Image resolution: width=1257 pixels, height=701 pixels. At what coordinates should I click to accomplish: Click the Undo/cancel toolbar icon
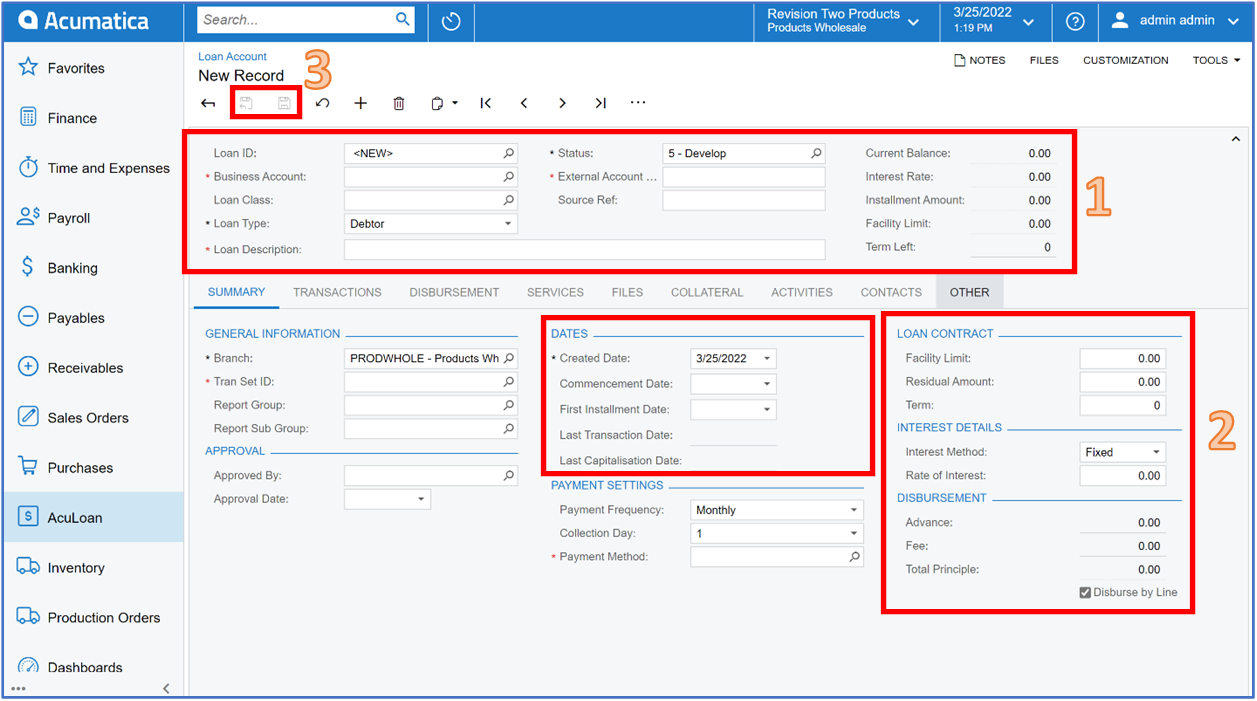click(322, 103)
